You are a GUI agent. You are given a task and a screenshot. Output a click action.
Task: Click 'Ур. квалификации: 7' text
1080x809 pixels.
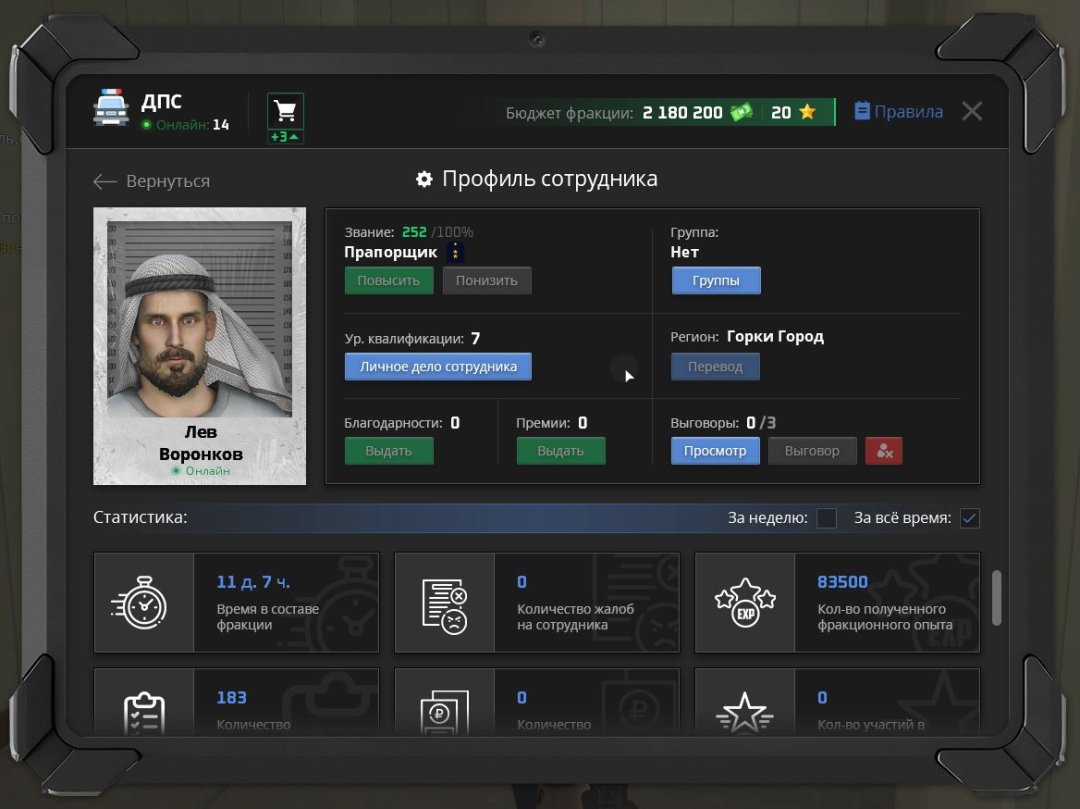[x=413, y=338]
